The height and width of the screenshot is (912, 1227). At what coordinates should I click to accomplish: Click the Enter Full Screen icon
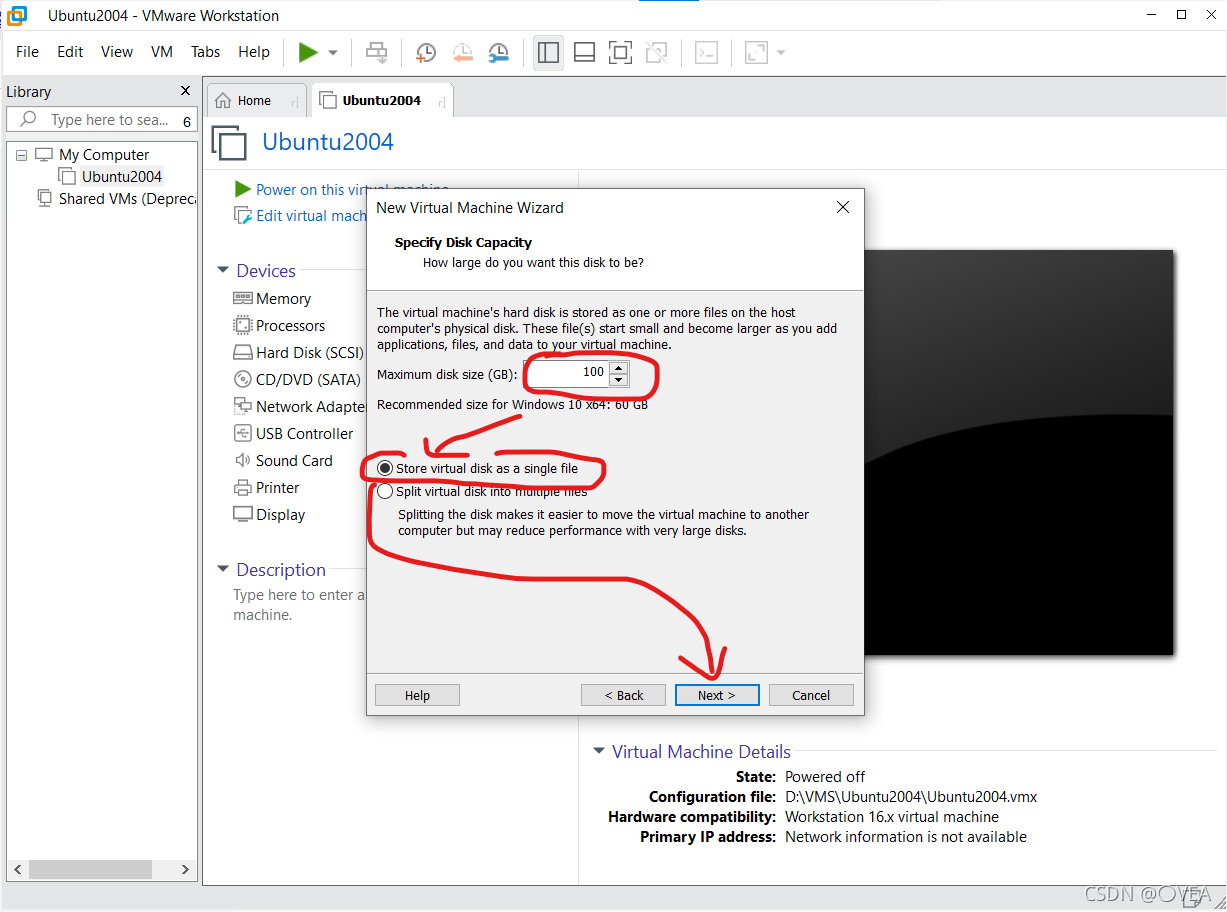point(621,52)
